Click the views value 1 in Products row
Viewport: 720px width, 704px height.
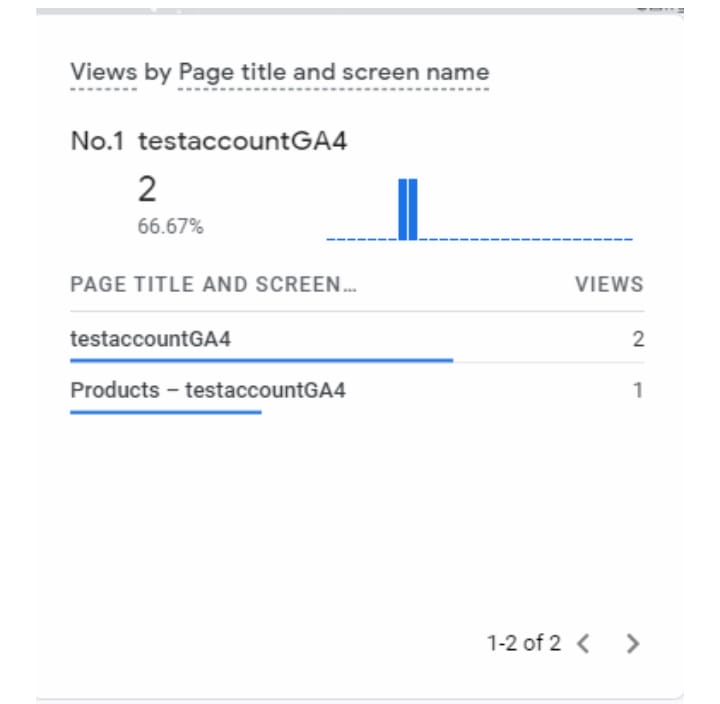click(638, 390)
